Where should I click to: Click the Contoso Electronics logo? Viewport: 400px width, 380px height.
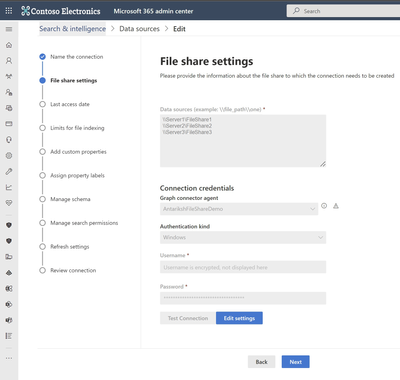[x=61, y=11]
